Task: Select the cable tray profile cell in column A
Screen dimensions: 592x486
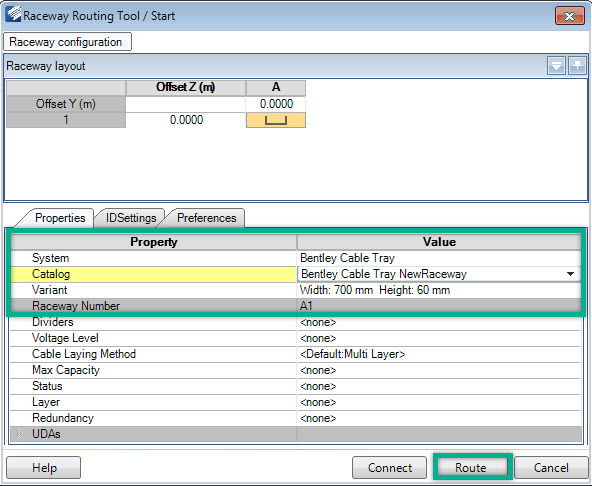Action: click(x=276, y=120)
